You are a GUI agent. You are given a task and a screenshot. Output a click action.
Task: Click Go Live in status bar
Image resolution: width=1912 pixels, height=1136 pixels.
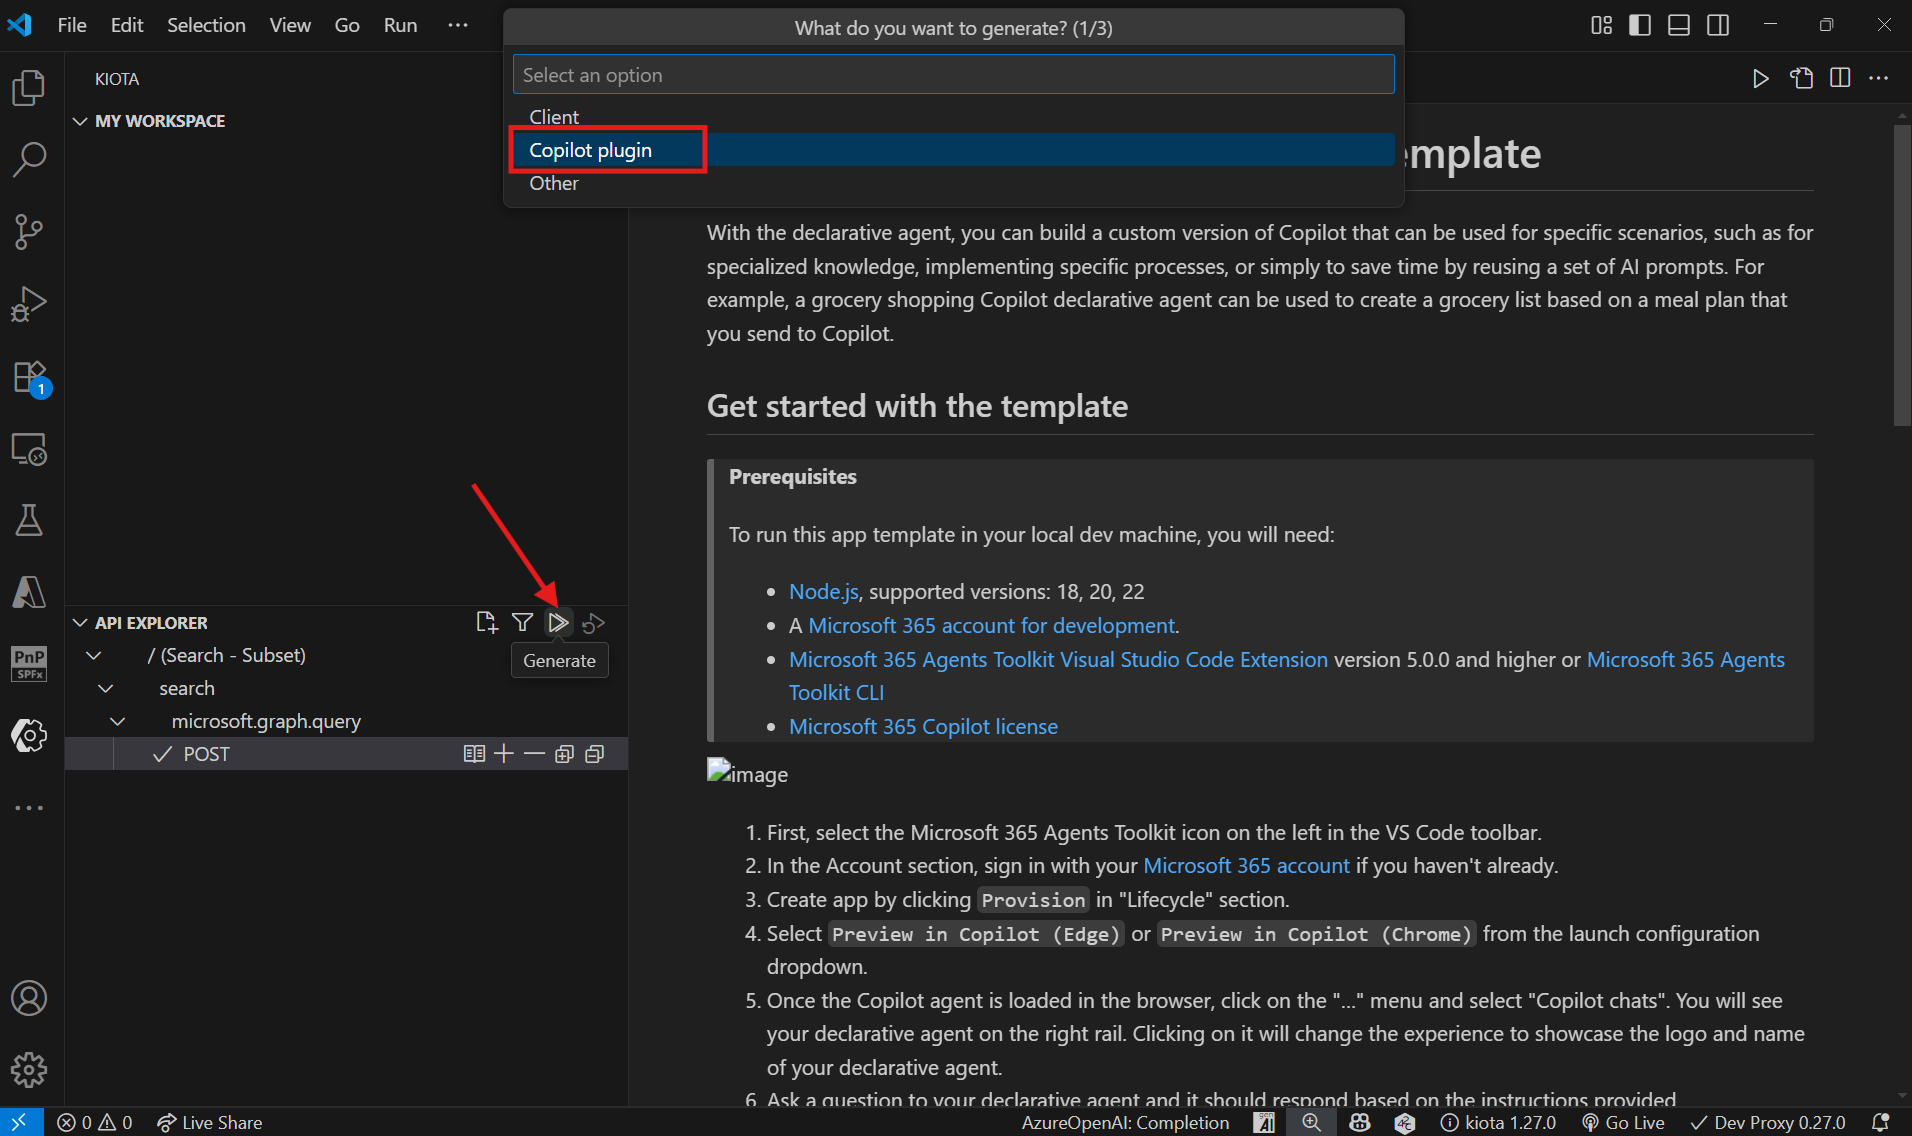[1623, 1122]
